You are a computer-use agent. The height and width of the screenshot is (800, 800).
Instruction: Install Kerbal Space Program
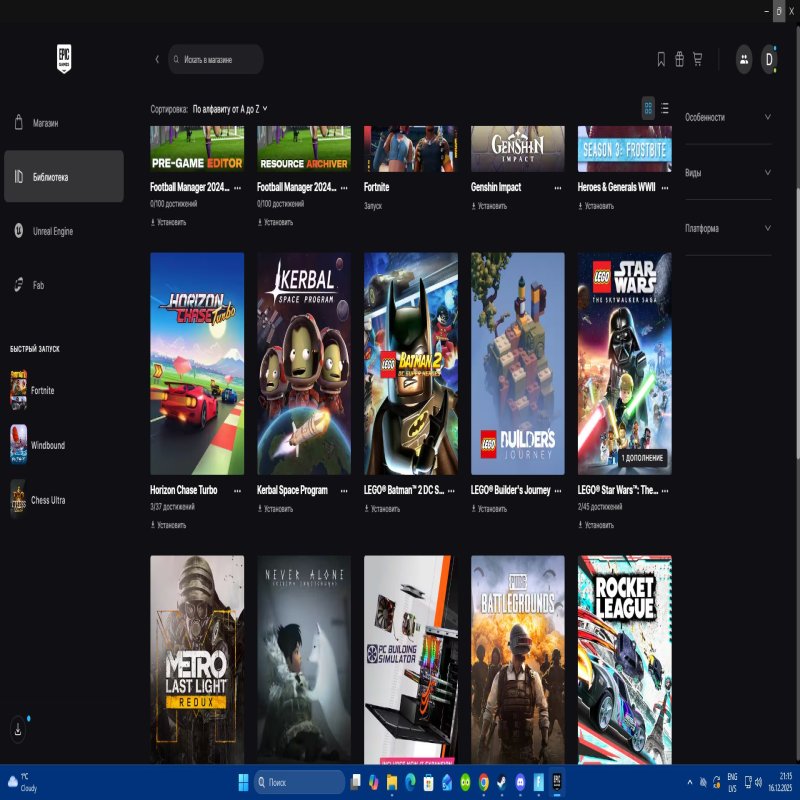[x=279, y=509]
